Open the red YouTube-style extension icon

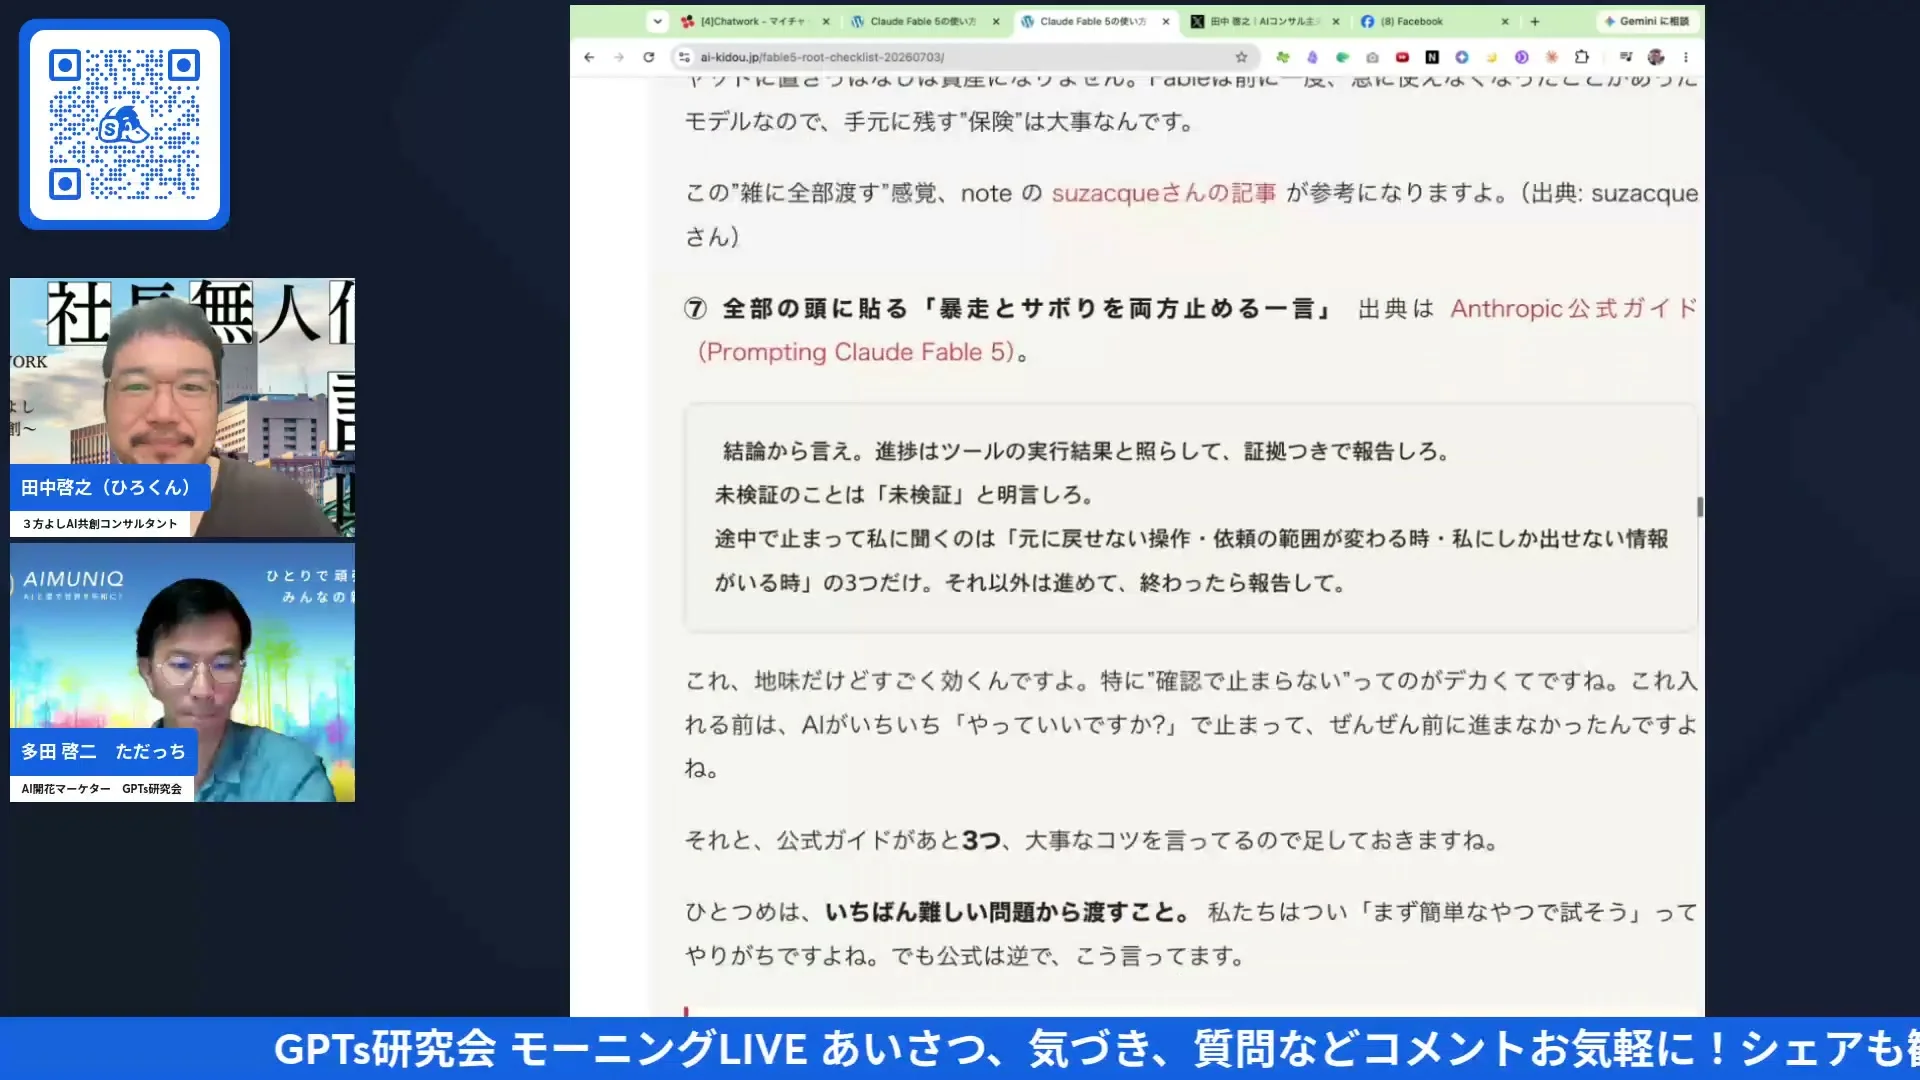click(x=1402, y=57)
